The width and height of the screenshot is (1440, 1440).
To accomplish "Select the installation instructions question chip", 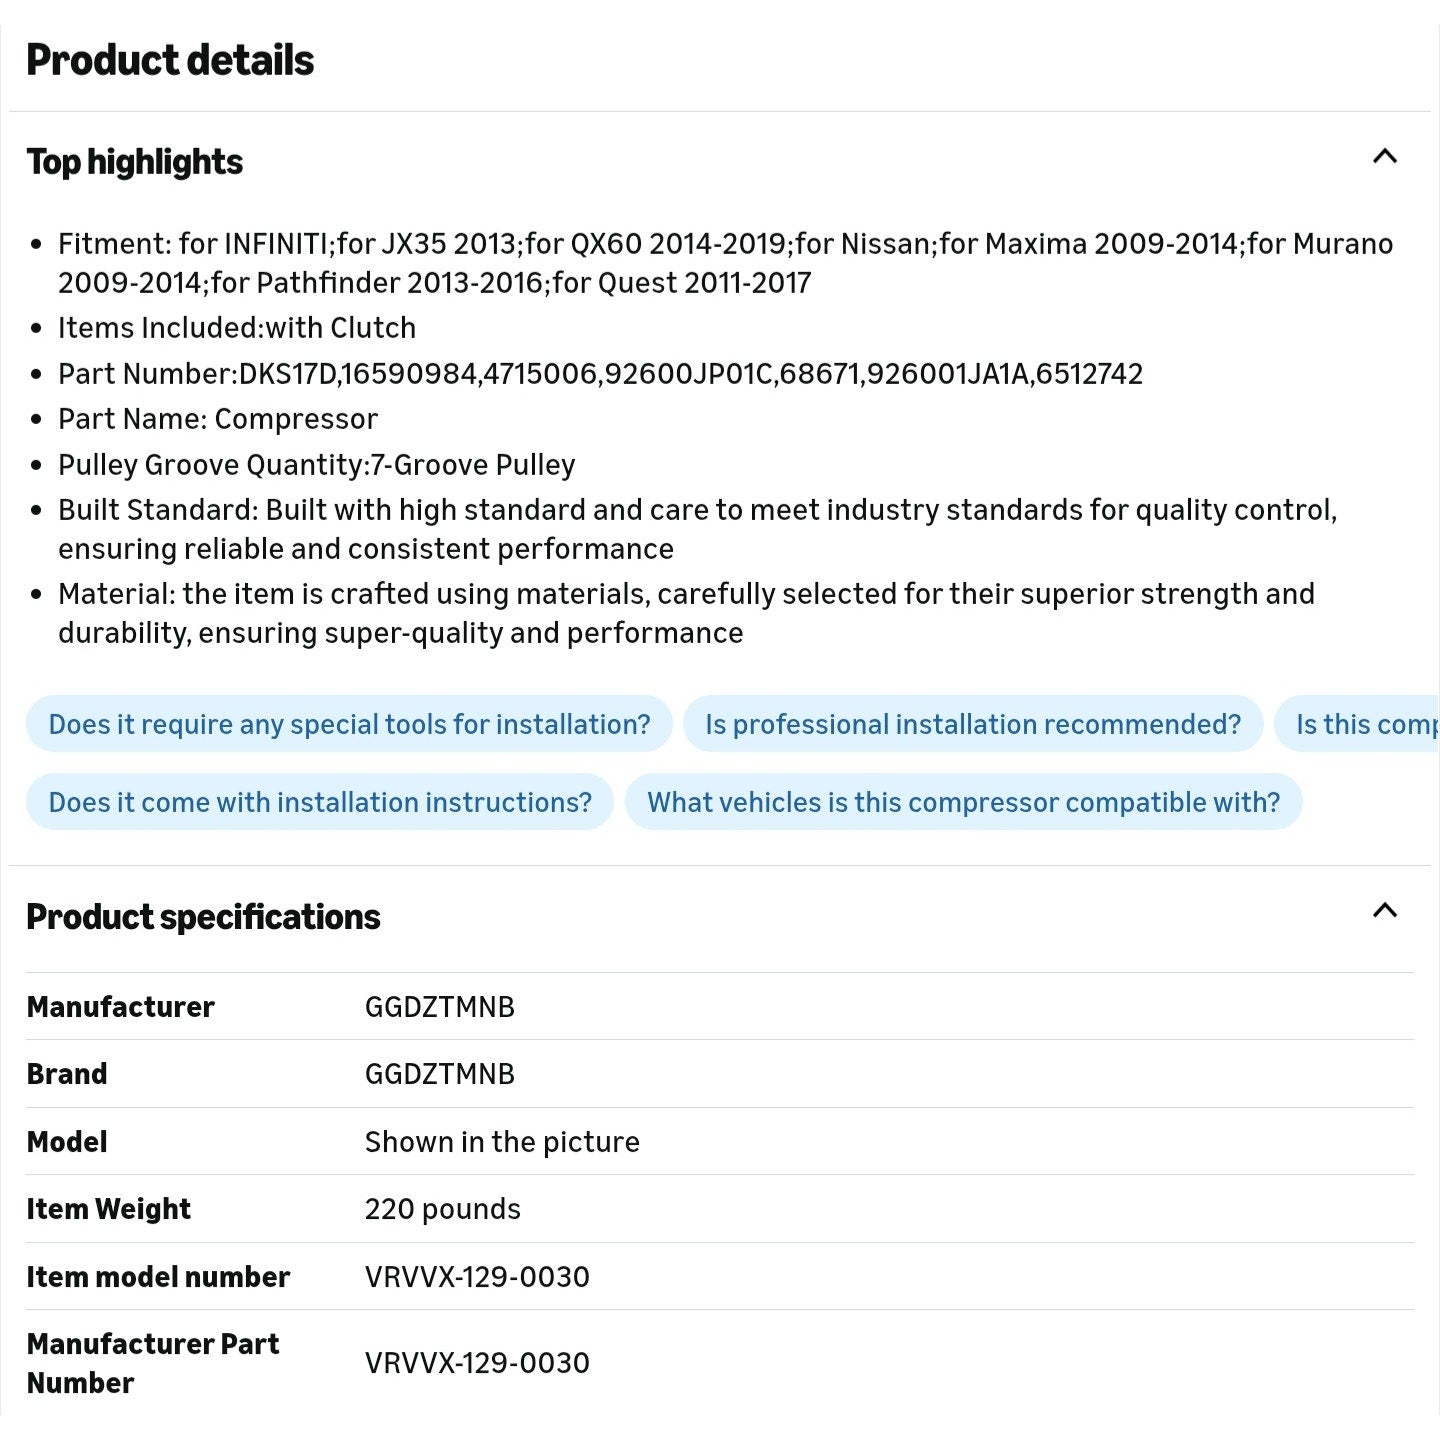I will [x=320, y=802].
